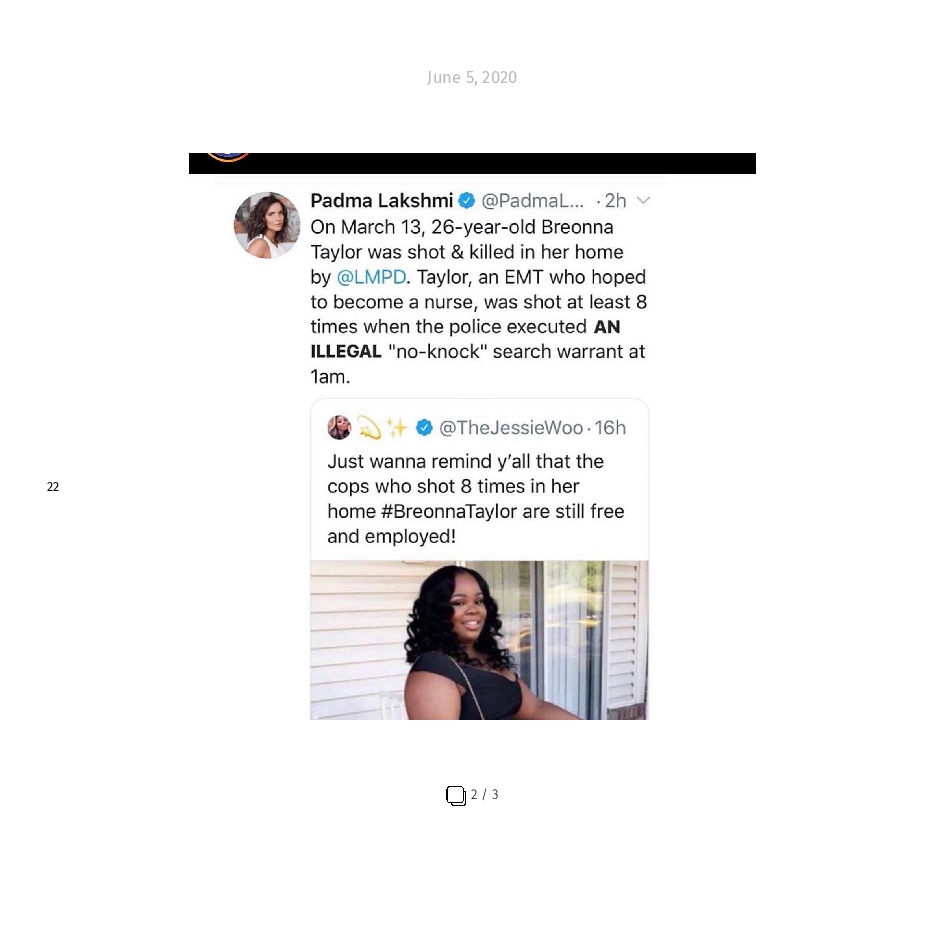Click Padma Lakshmi's profile avatar

click(267, 225)
